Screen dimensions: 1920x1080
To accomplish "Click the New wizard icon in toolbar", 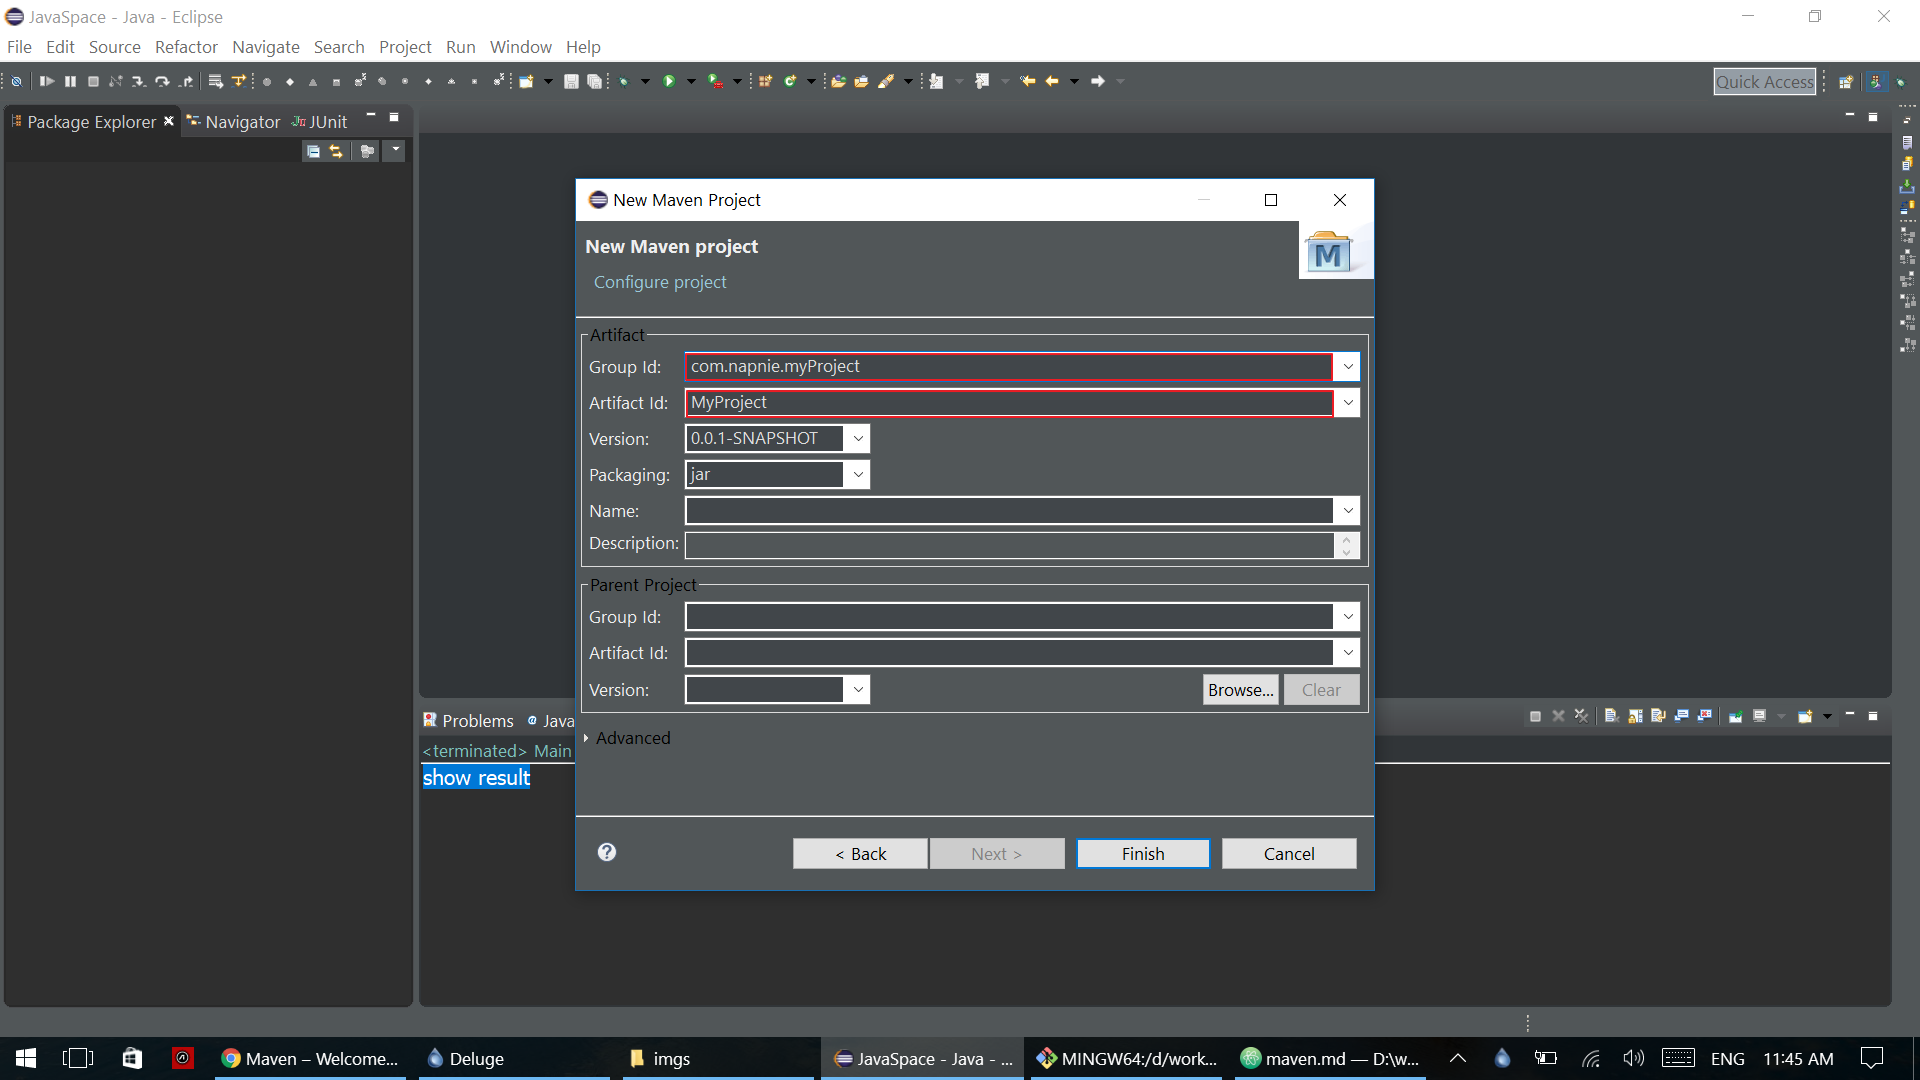I will coord(526,81).
